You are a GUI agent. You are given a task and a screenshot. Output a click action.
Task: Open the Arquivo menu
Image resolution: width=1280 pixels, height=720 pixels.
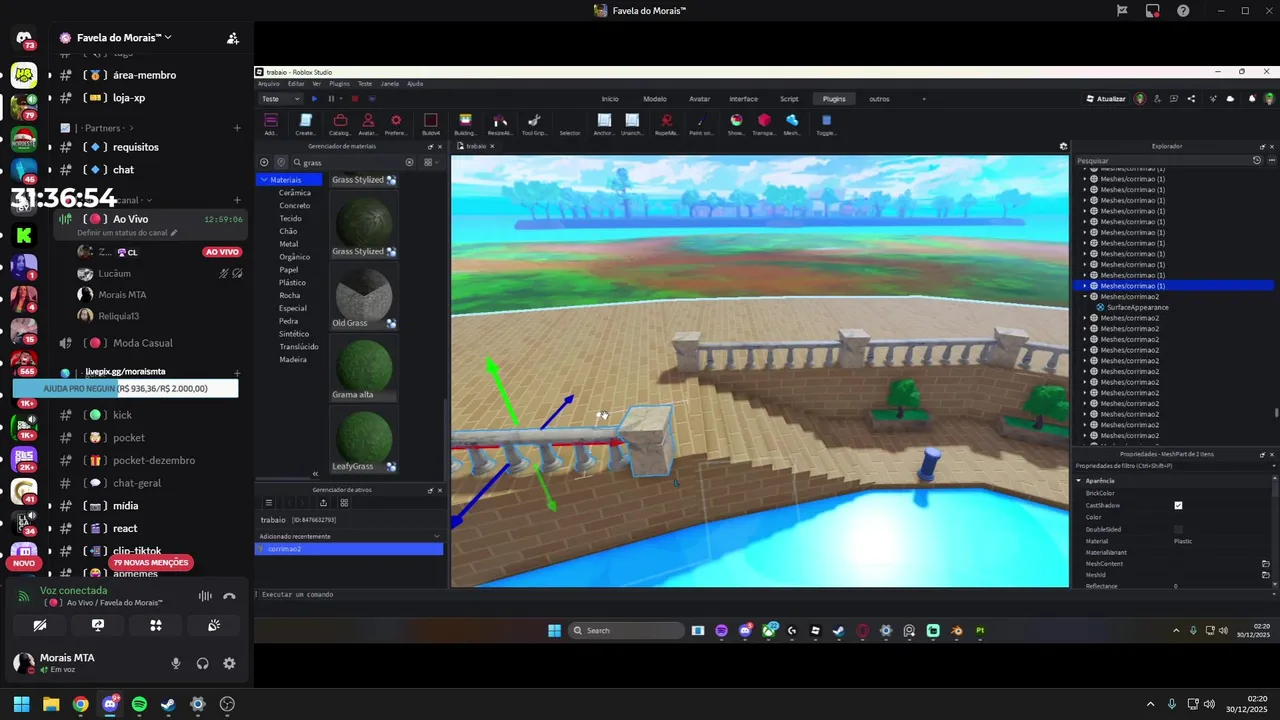[x=269, y=84]
